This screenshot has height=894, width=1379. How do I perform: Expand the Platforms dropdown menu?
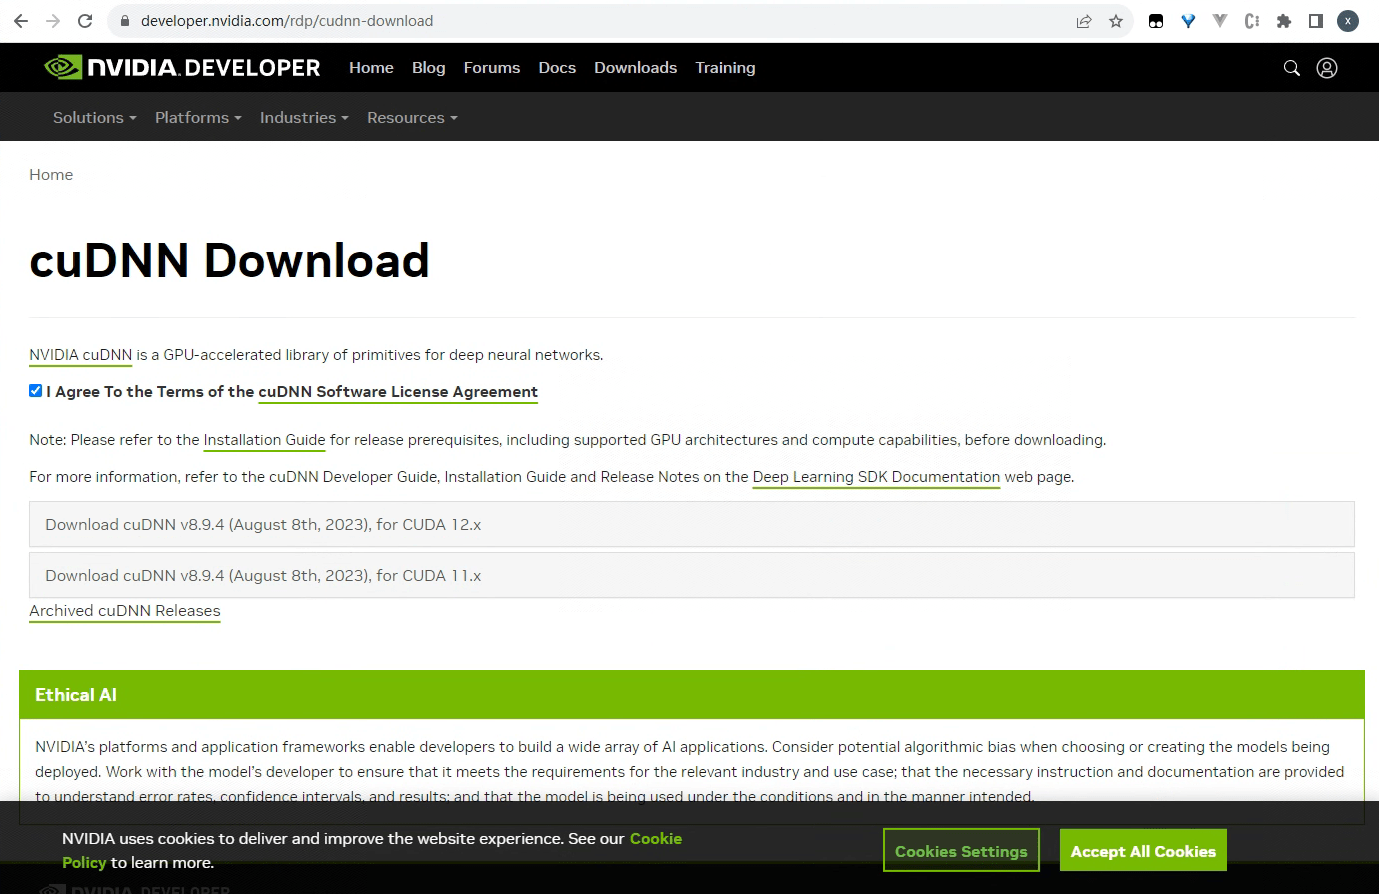(198, 117)
